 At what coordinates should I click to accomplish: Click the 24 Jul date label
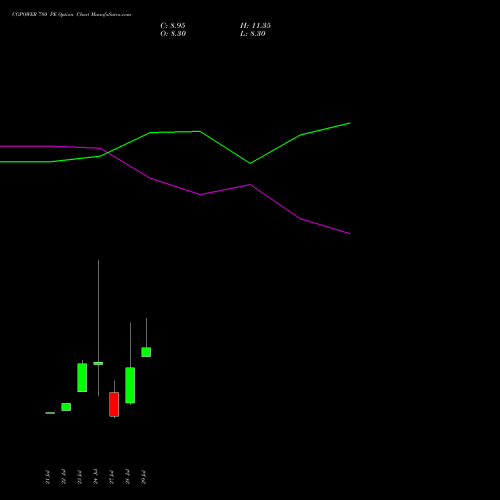pos(96,477)
